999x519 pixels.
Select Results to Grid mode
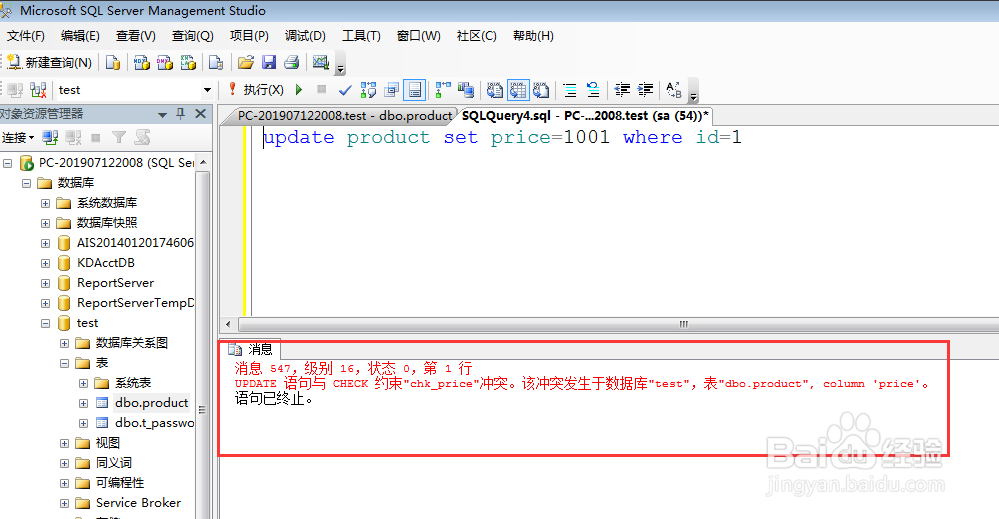[x=518, y=90]
